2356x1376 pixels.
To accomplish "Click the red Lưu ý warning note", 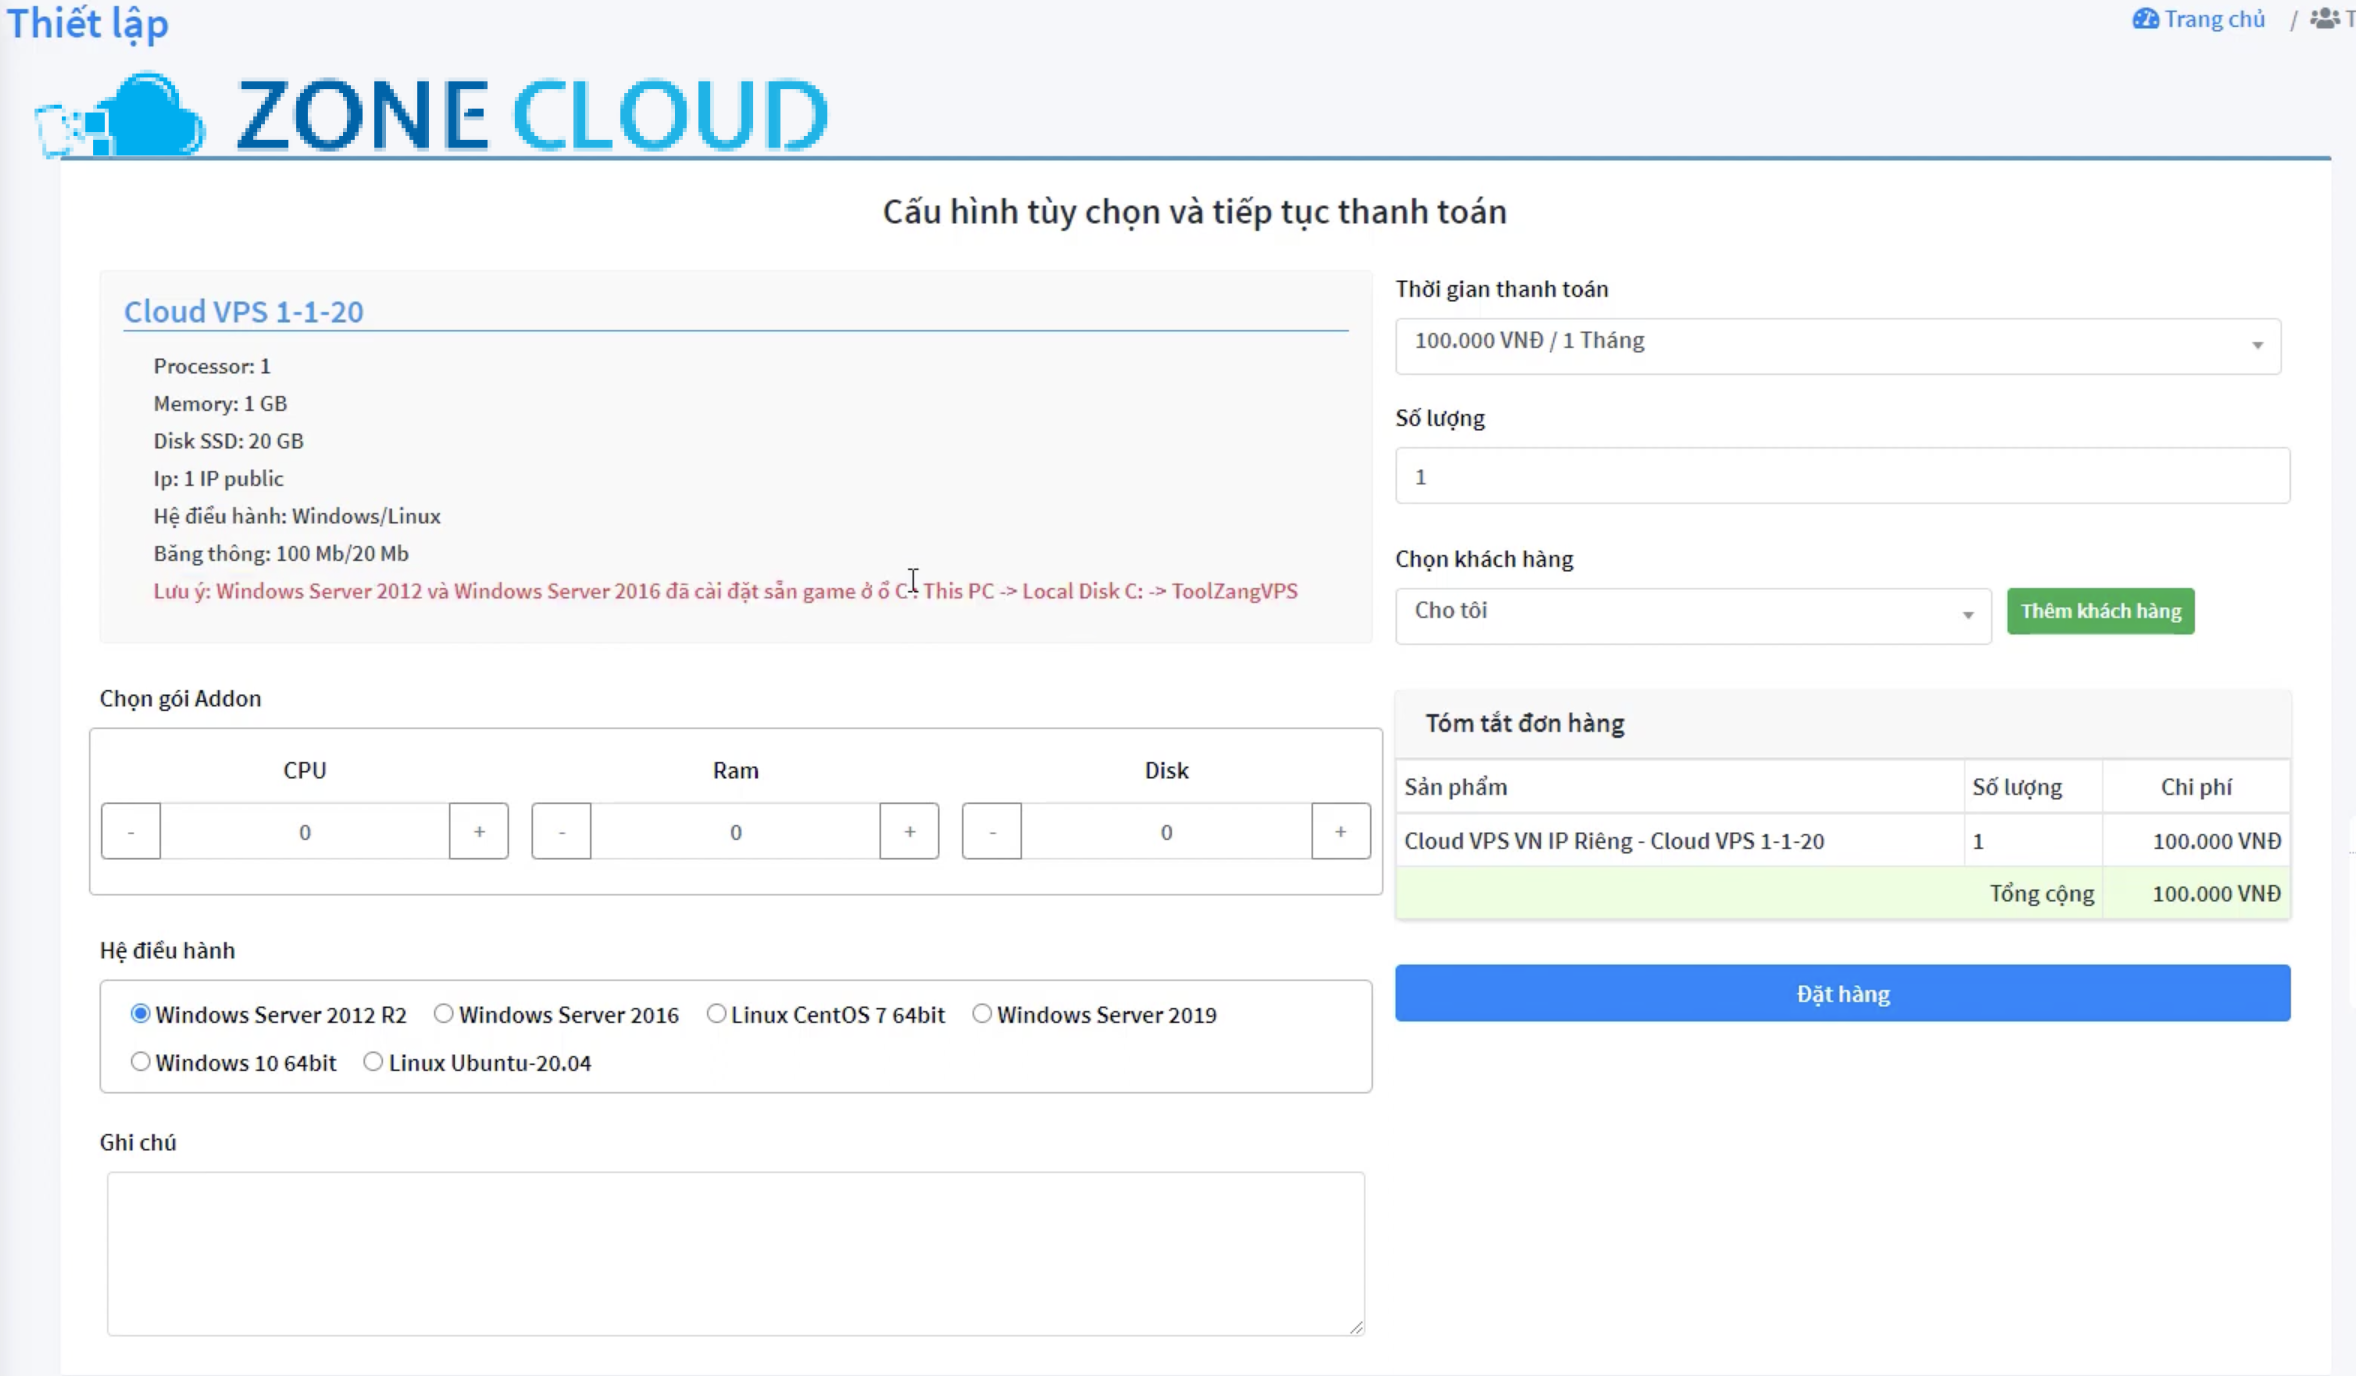I will [725, 591].
